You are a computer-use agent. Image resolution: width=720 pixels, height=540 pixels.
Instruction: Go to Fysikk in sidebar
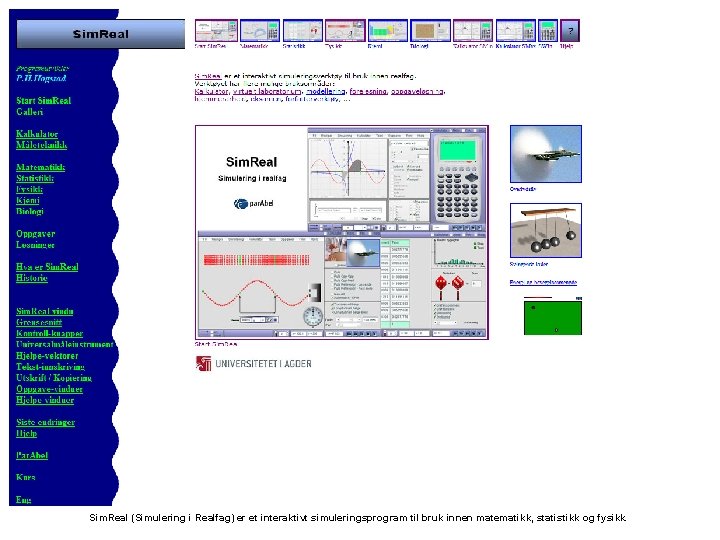[x=29, y=189]
